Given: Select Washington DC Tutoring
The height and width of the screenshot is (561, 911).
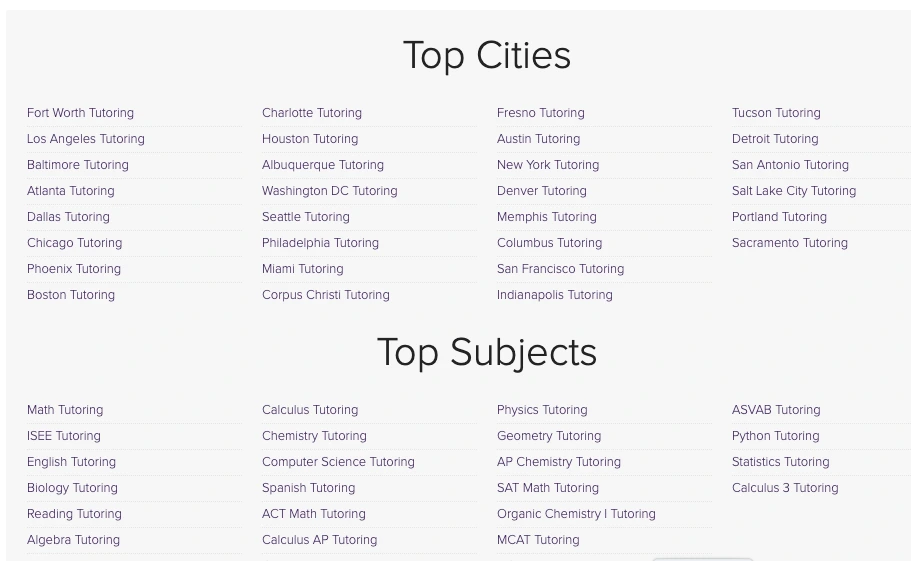Looking at the screenshot, I should 329,191.
